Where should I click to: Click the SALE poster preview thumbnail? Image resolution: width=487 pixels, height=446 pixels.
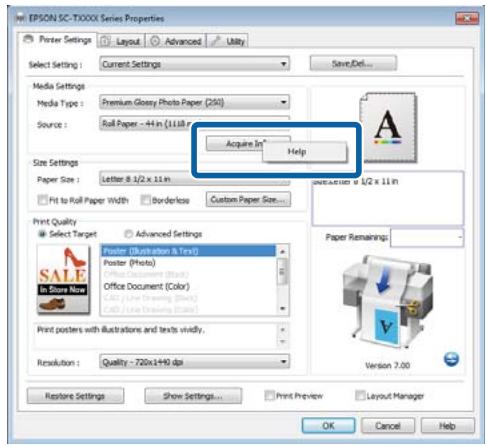63,279
